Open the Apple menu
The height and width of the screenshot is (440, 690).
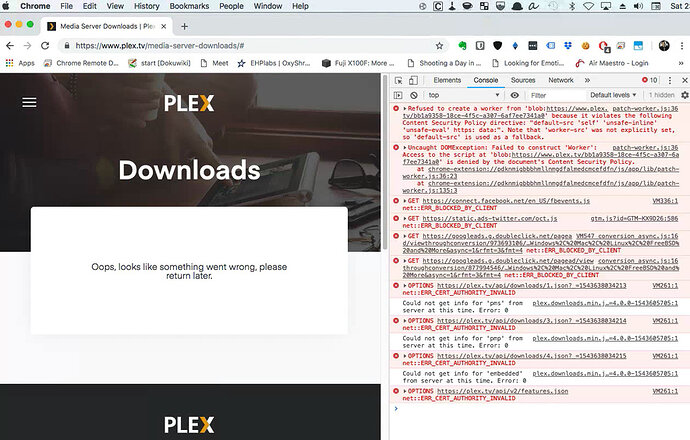6,6
